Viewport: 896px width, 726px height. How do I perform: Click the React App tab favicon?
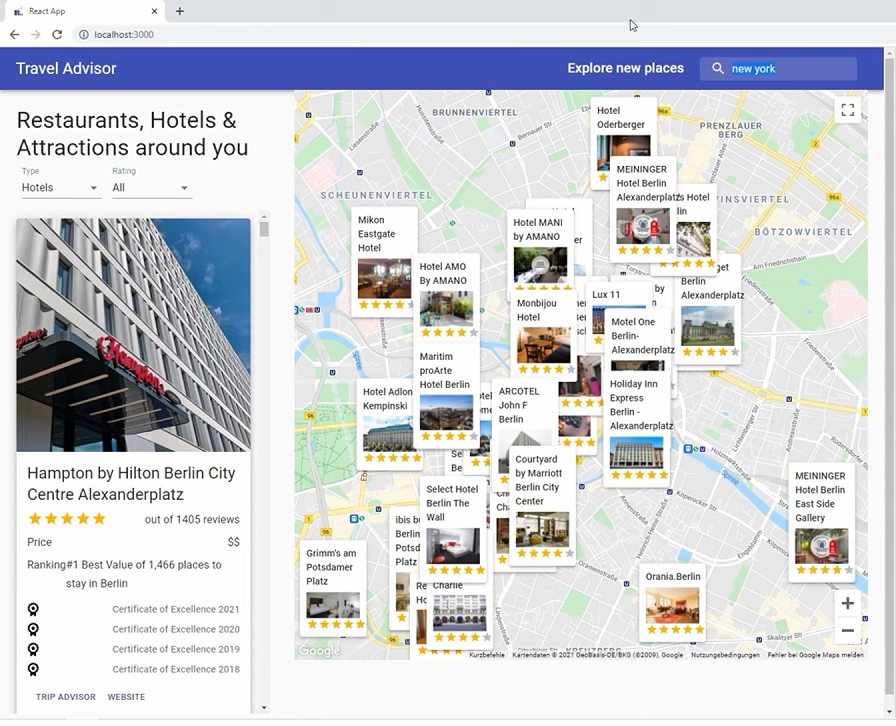[17, 11]
